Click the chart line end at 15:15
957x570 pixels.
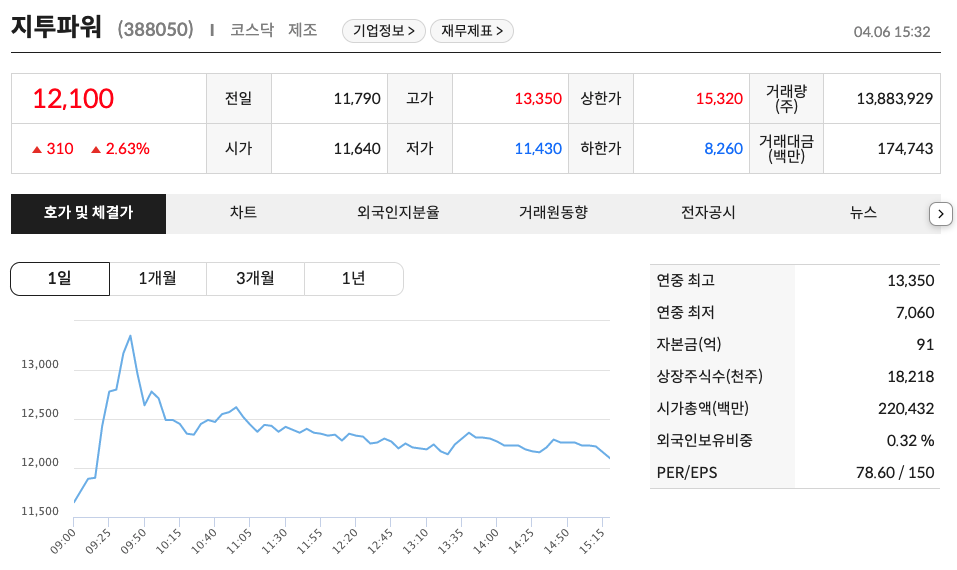click(609, 458)
